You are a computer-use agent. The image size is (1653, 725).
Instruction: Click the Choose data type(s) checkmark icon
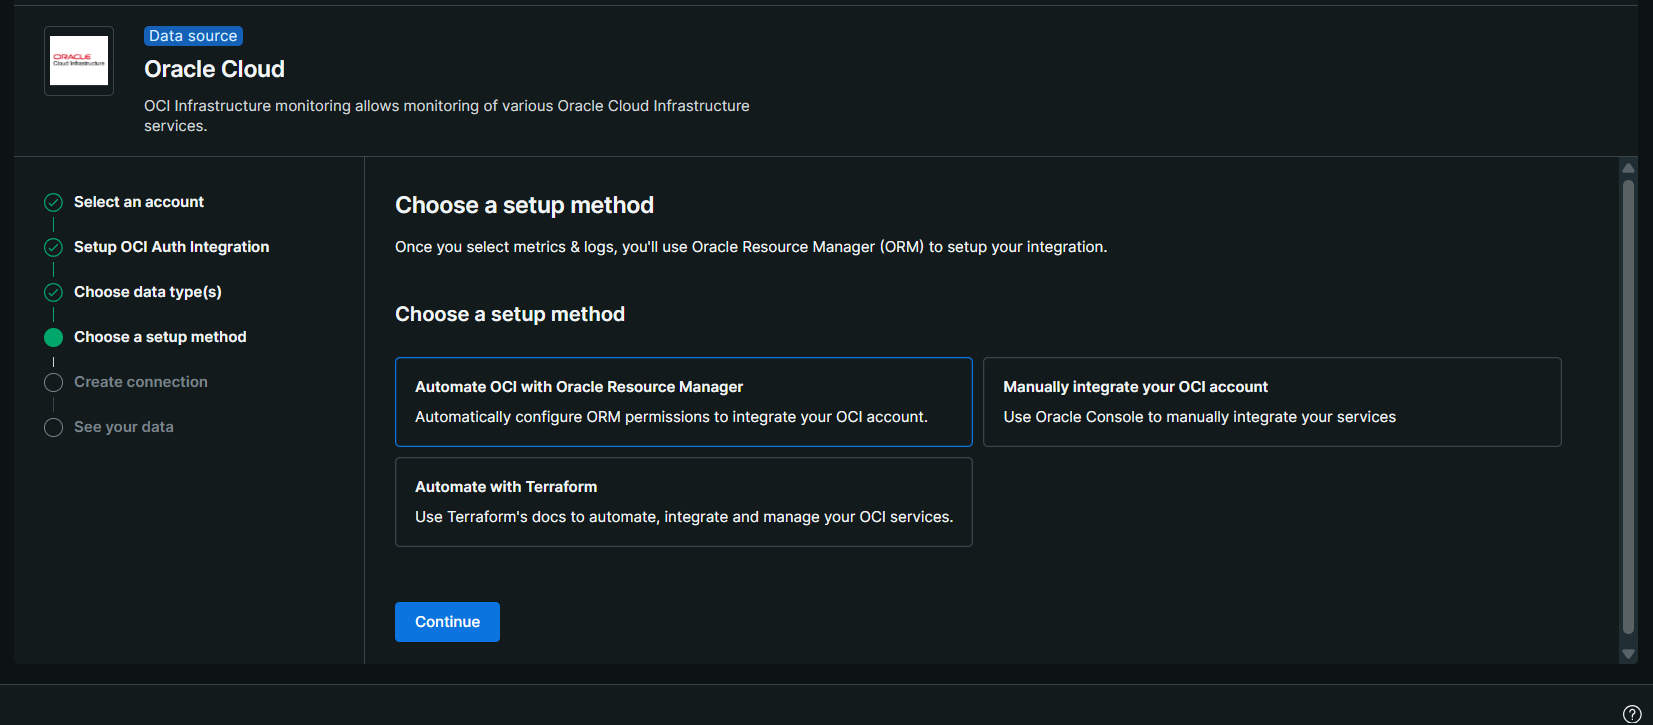pyautogui.click(x=54, y=293)
